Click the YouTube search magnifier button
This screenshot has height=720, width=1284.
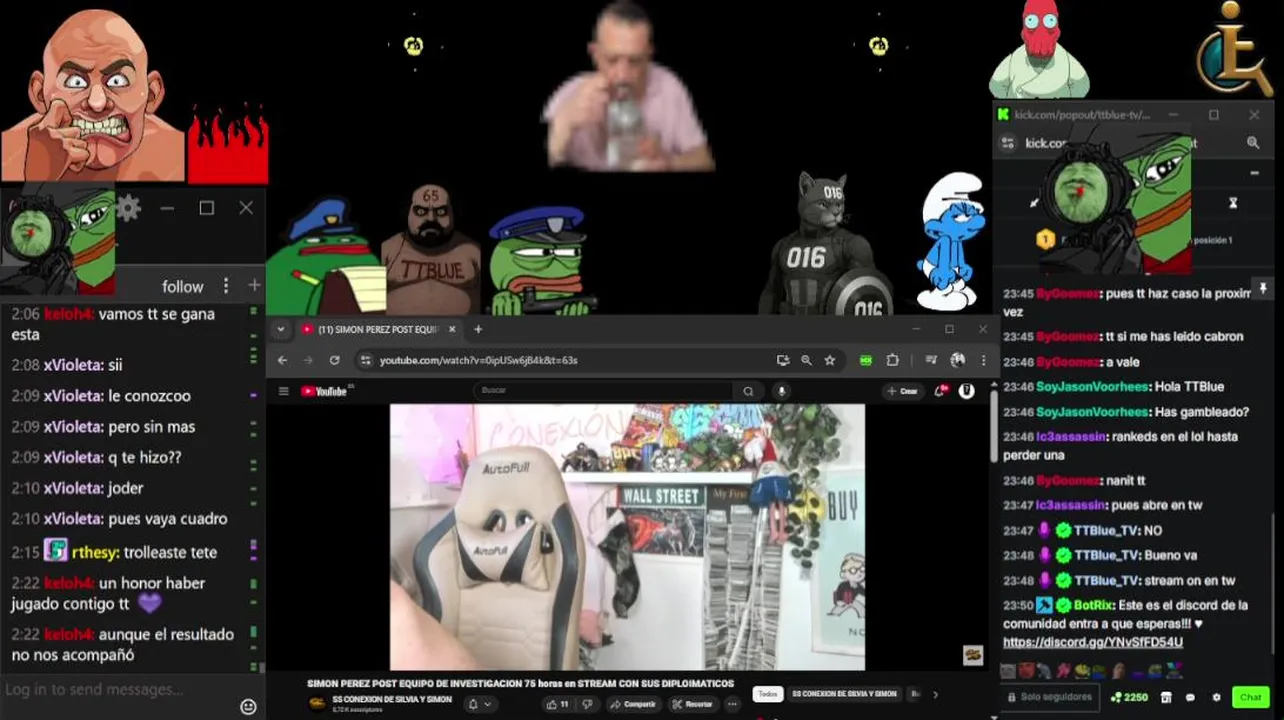pyautogui.click(x=748, y=391)
